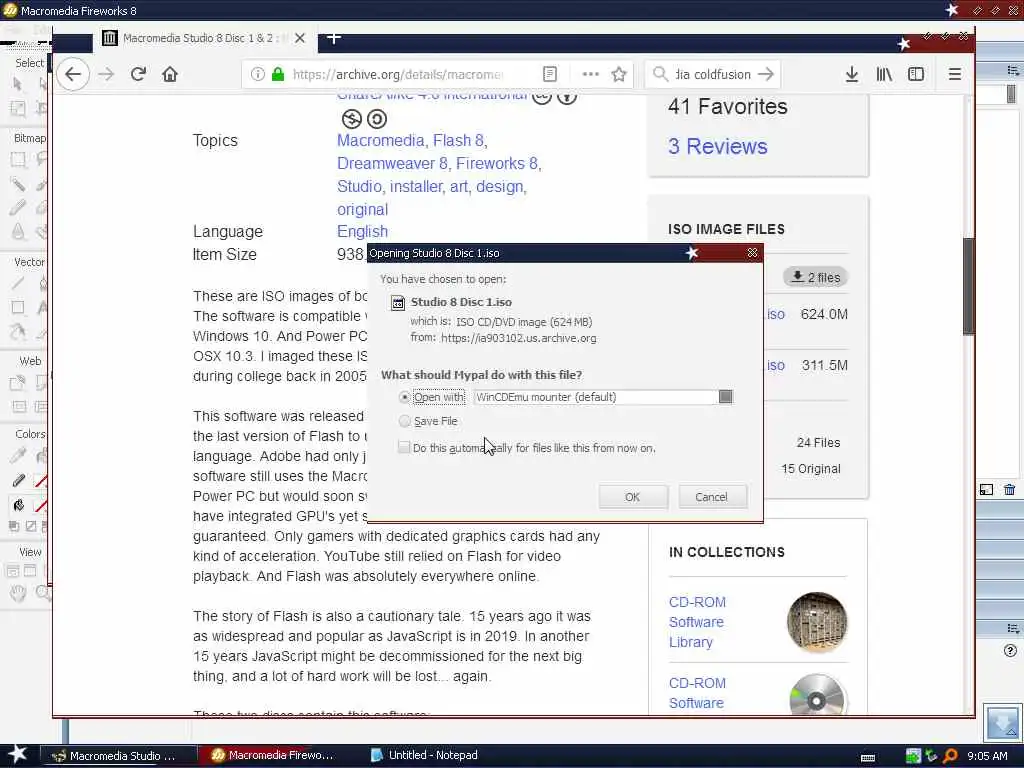Viewport: 1024px width, 768px height.
Task: Check Do this automatically for files
Action: point(404,447)
